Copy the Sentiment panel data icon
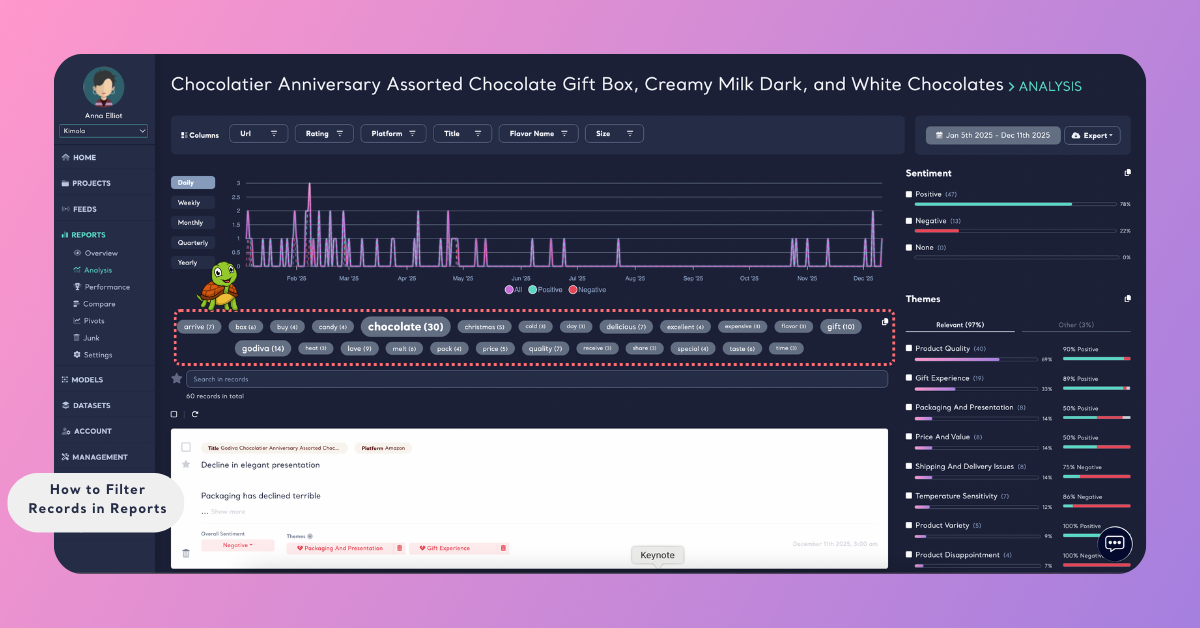This screenshot has width=1200, height=628. coord(1128,173)
